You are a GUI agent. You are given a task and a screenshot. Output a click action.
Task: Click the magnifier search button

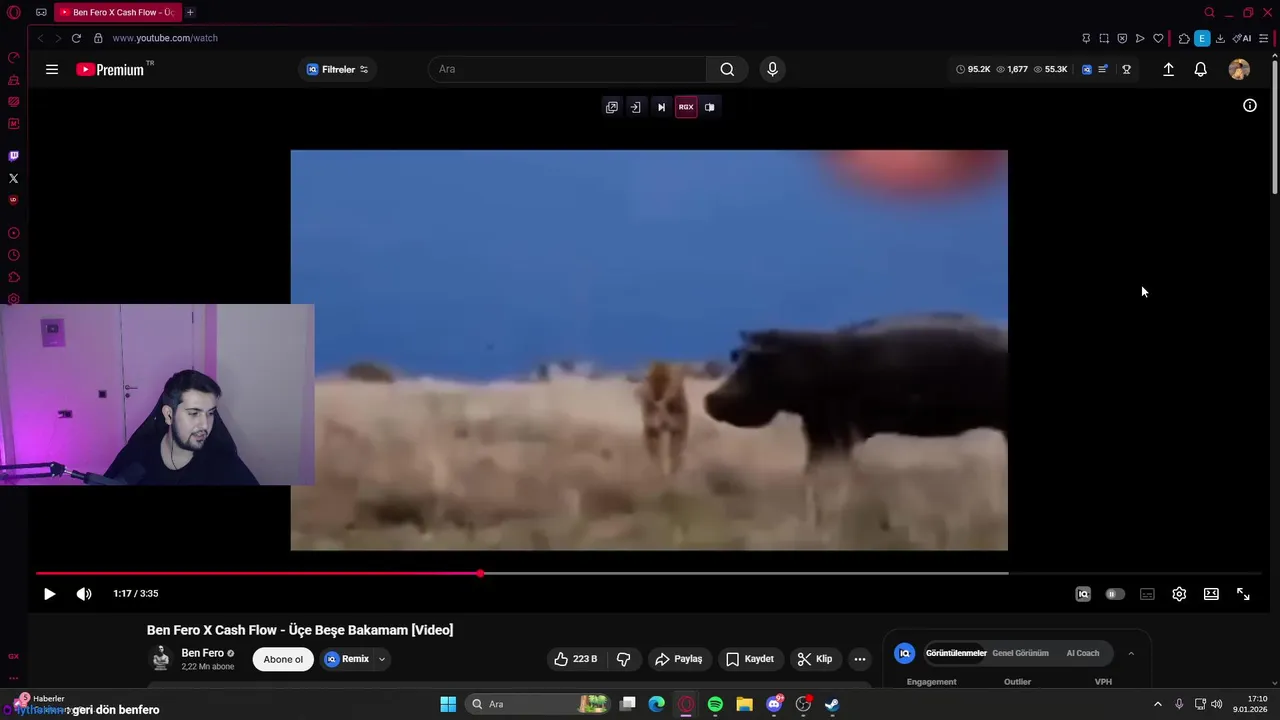point(727,69)
